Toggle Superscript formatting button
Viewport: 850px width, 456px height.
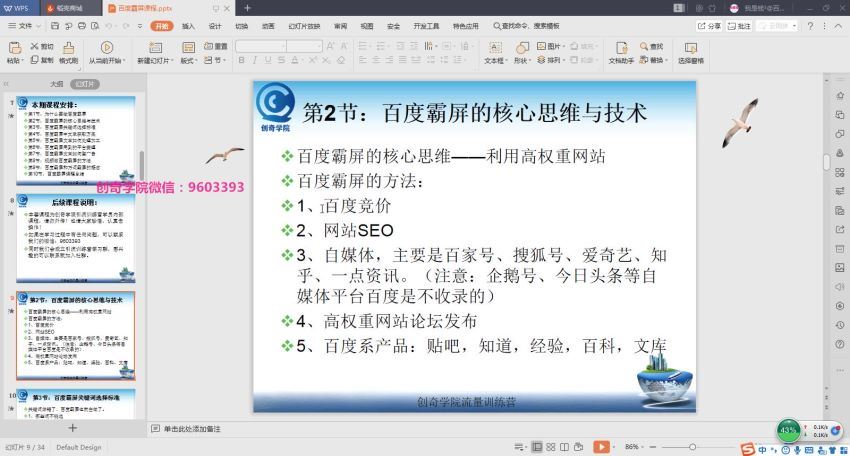point(313,60)
